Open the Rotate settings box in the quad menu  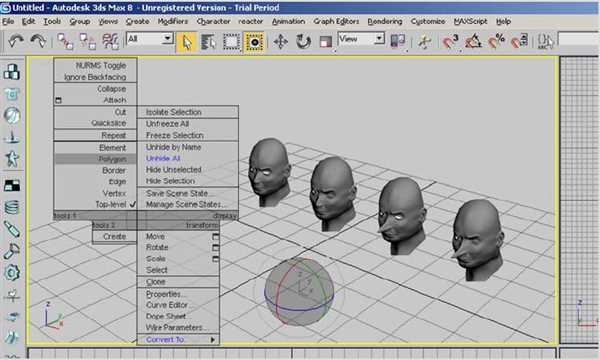(x=216, y=248)
